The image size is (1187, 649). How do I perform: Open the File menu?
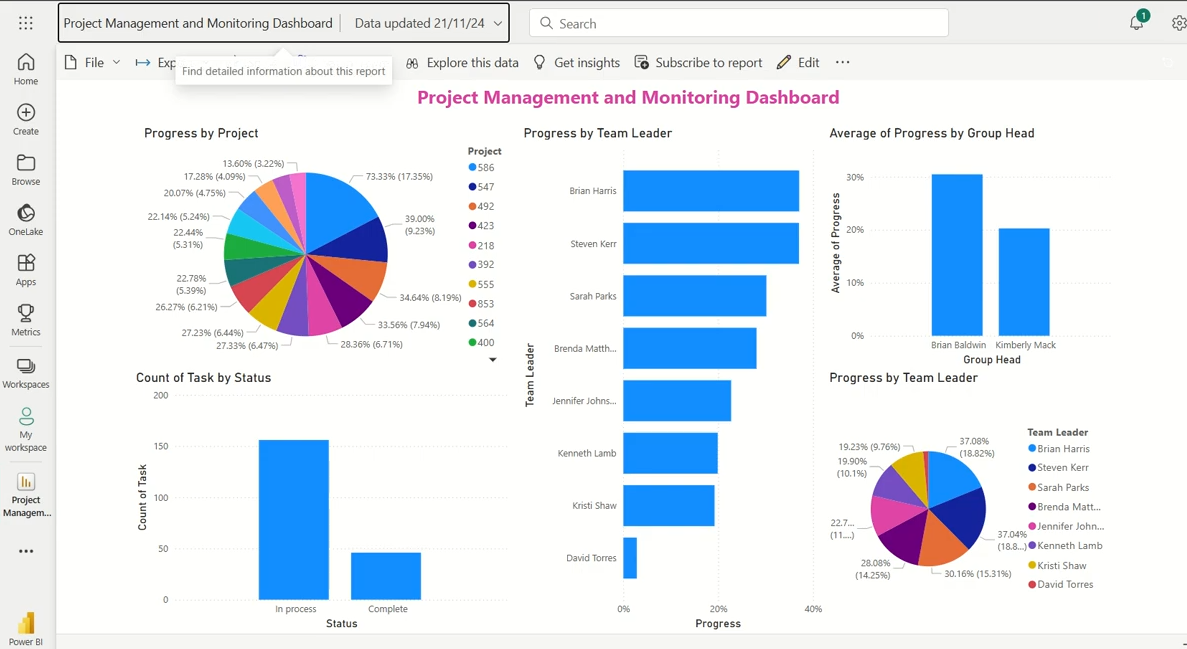(x=93, y=63)
